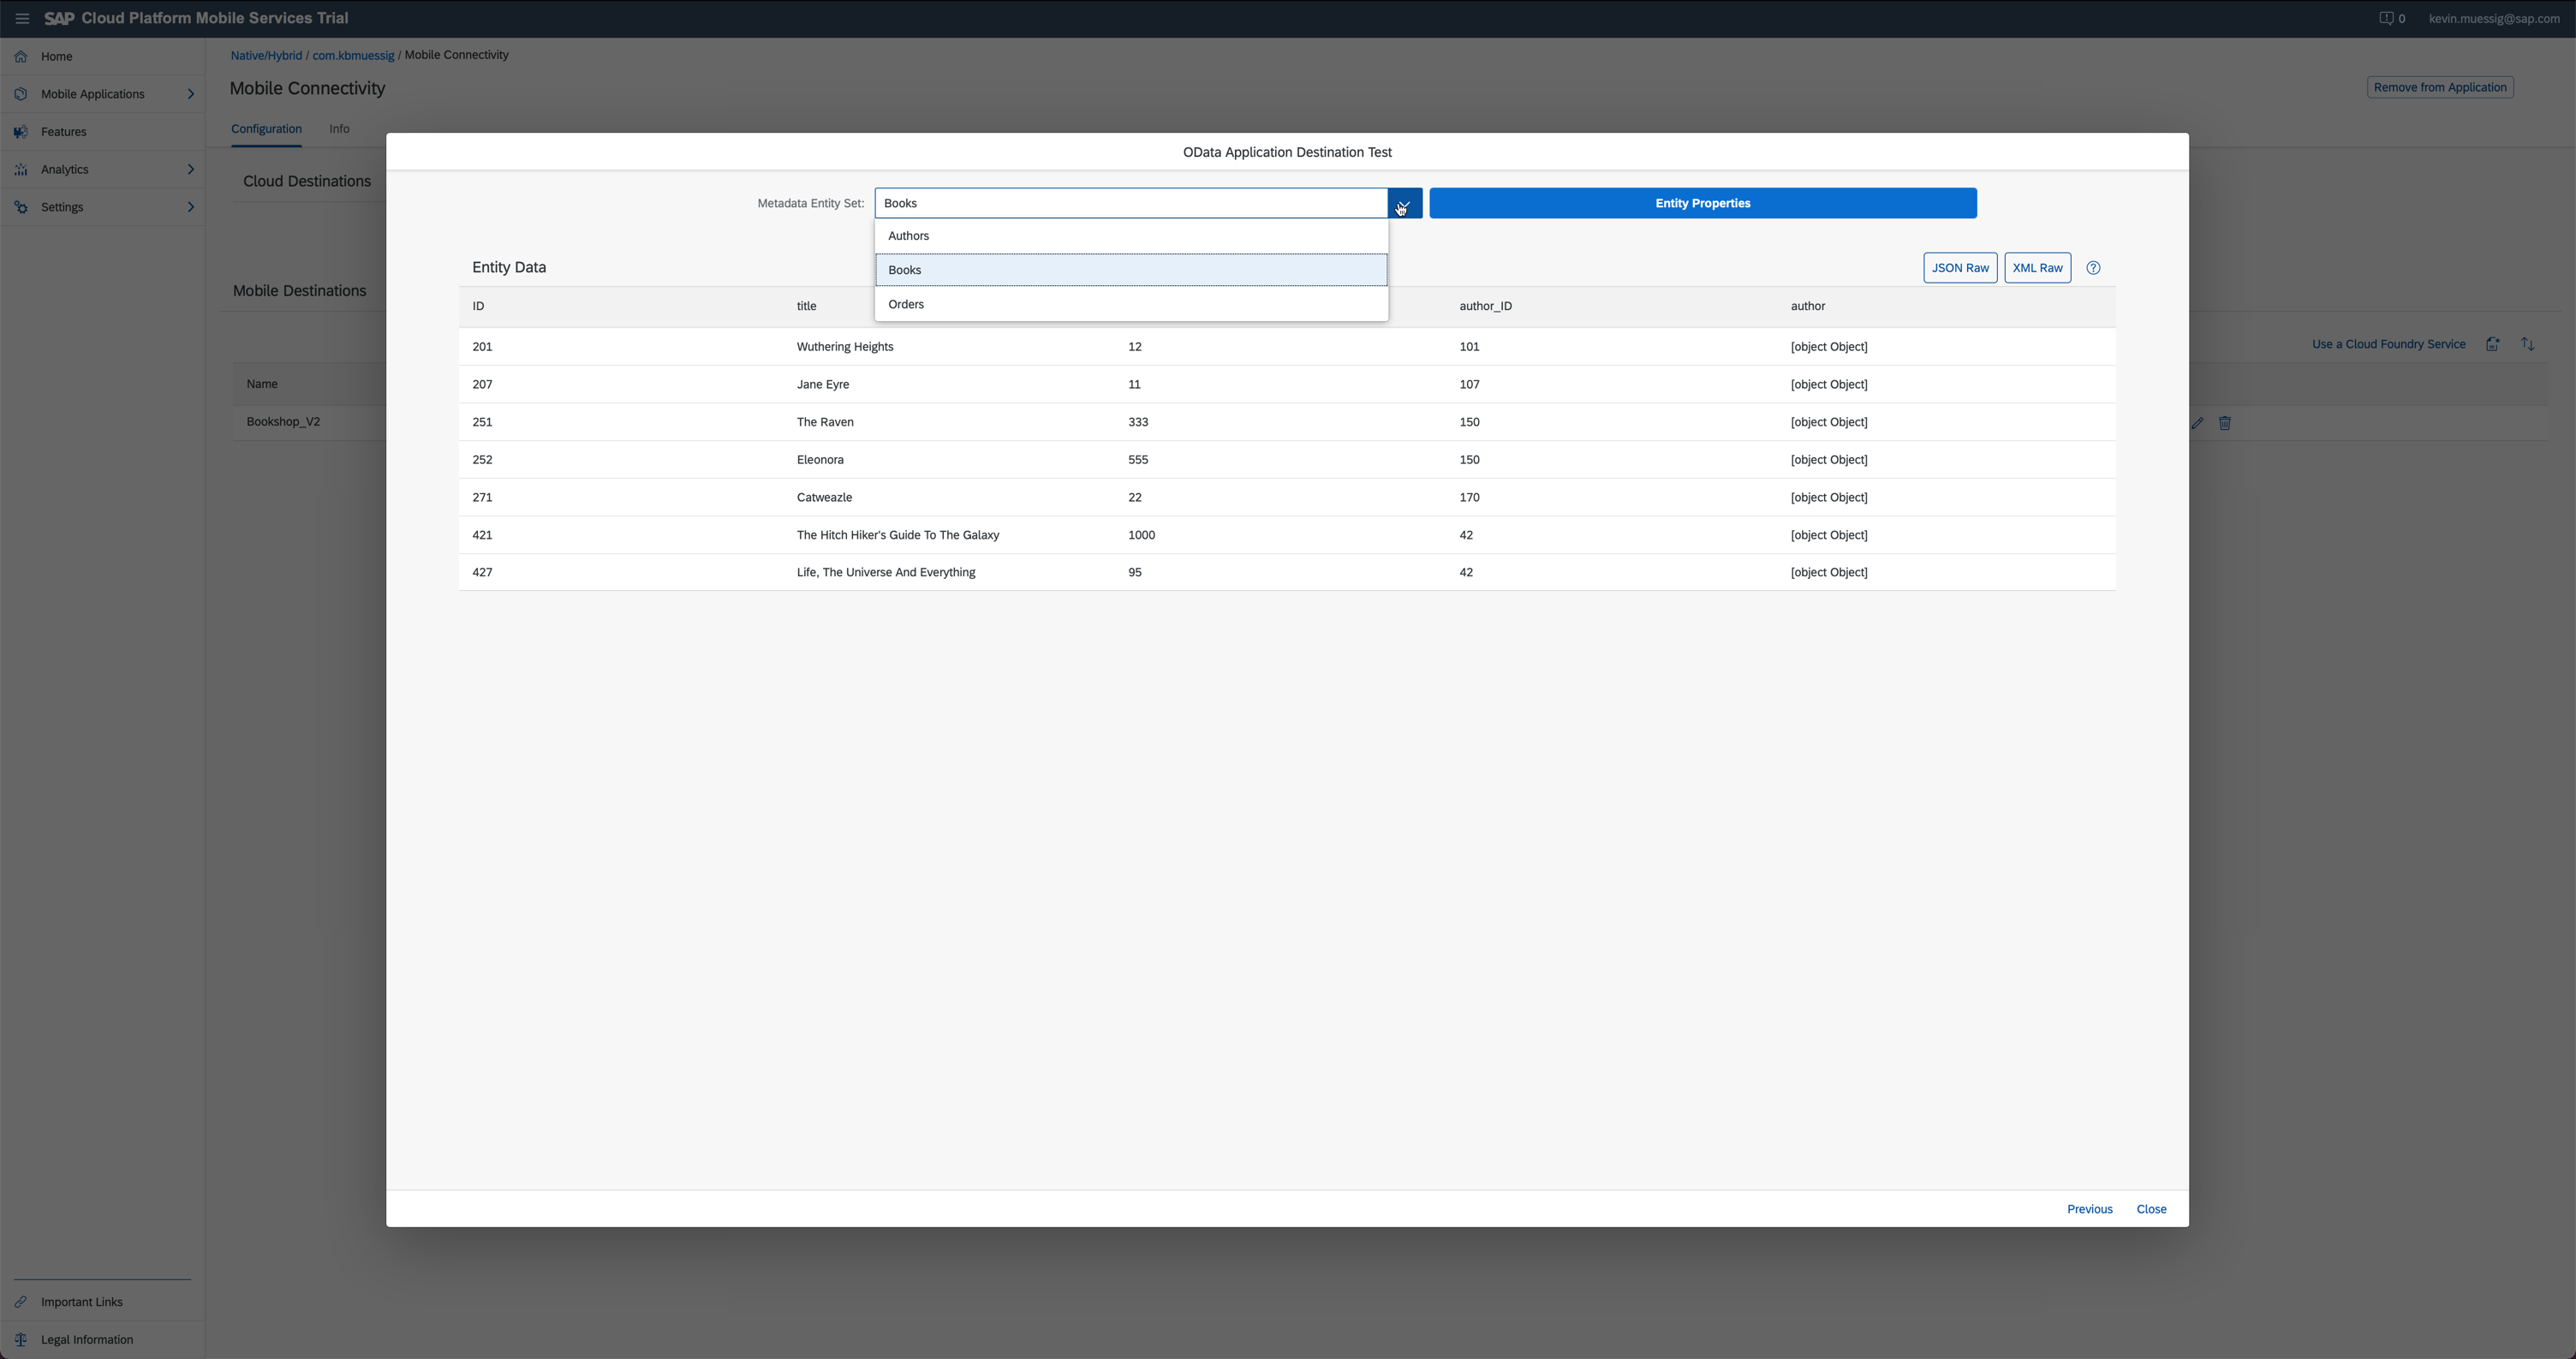This screenshot has width=2576, height=1359.
Task: Click the notifications icon in header
Action: 2386,18
